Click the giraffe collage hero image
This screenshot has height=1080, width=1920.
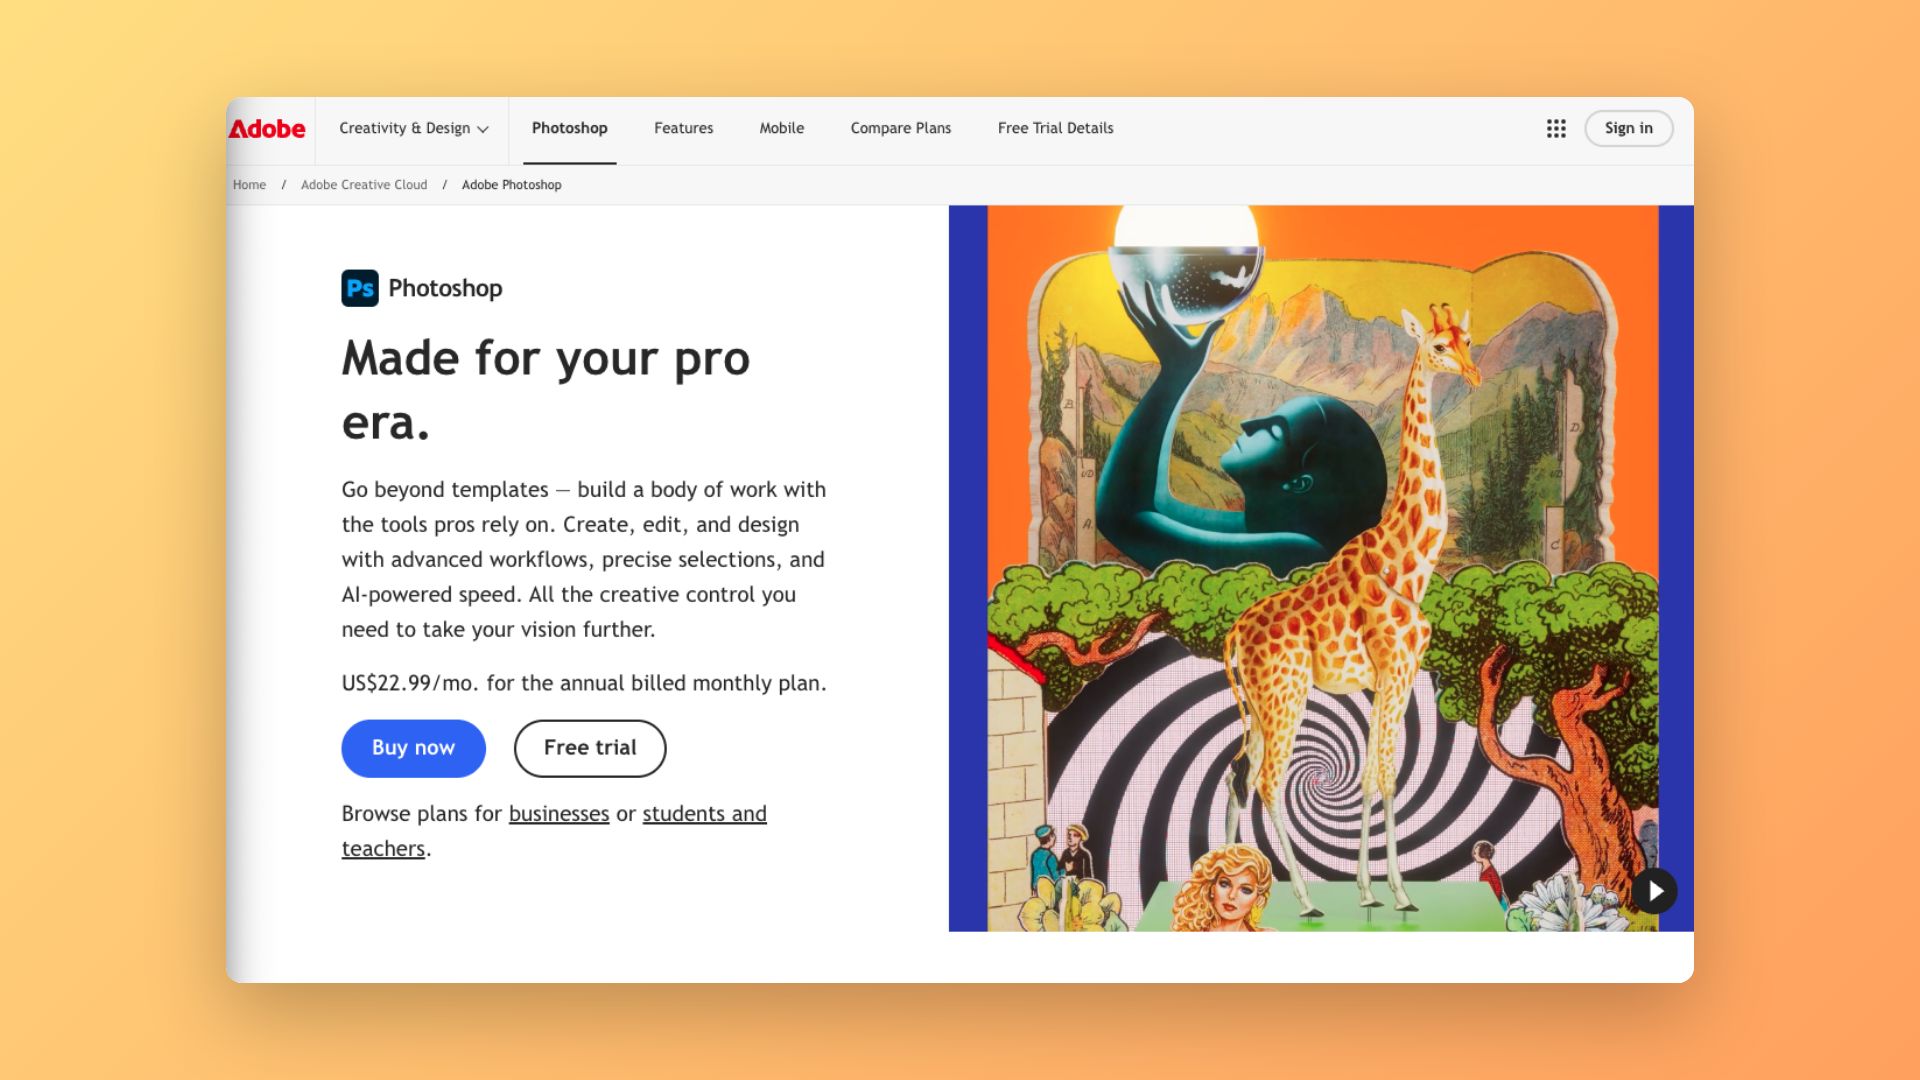coord(1321,568)
